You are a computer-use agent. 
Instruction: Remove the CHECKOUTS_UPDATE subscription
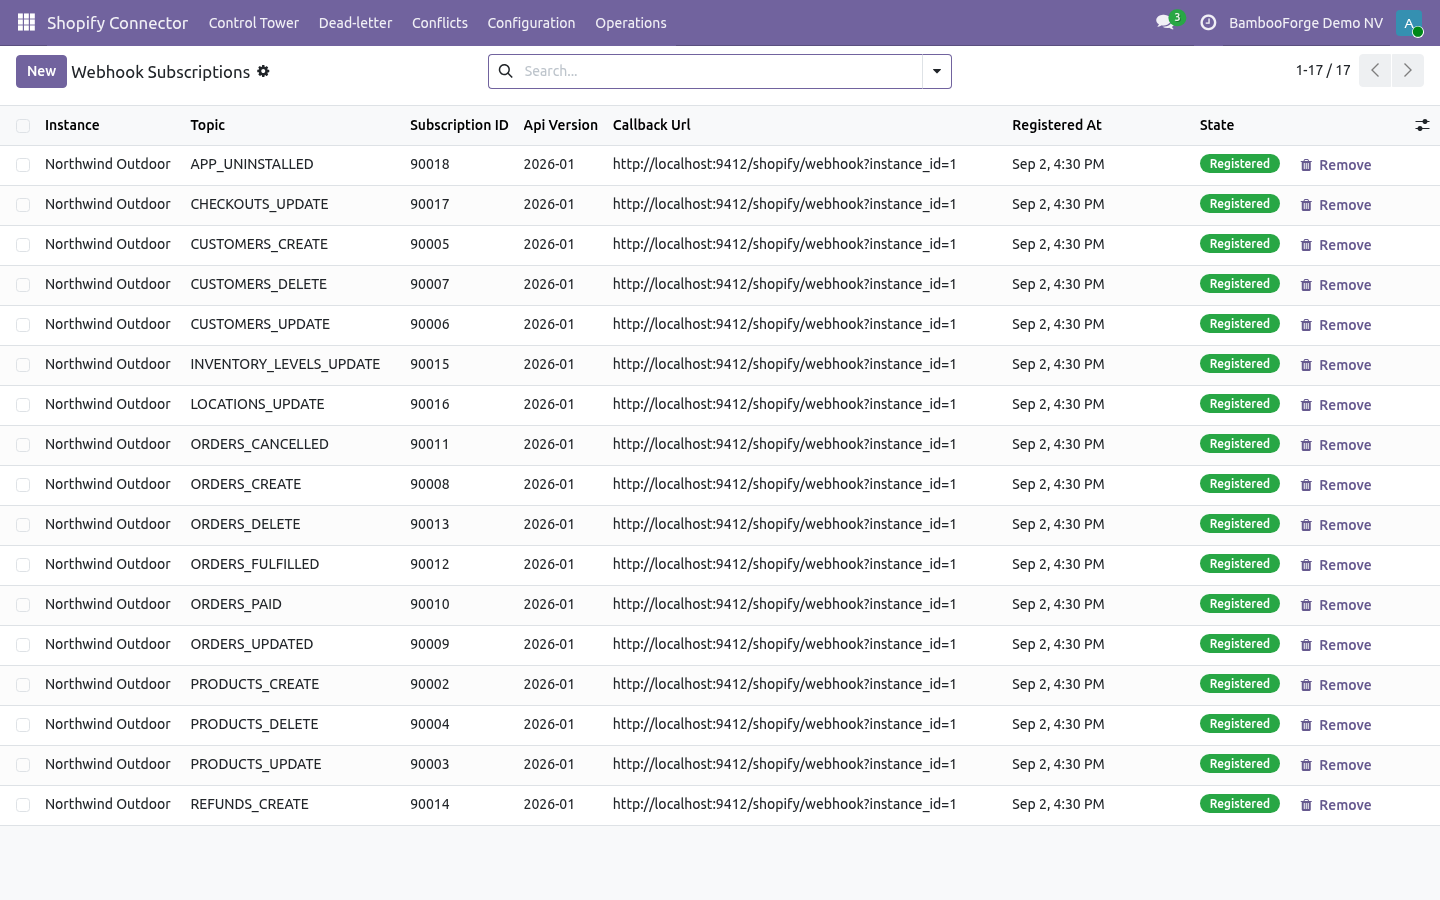(1336, 205)
